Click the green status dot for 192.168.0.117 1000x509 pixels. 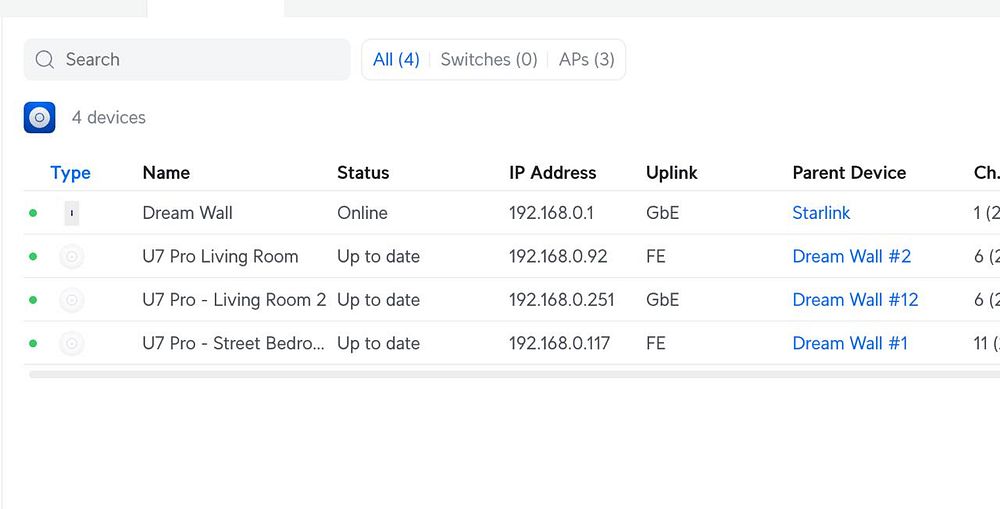33,344
